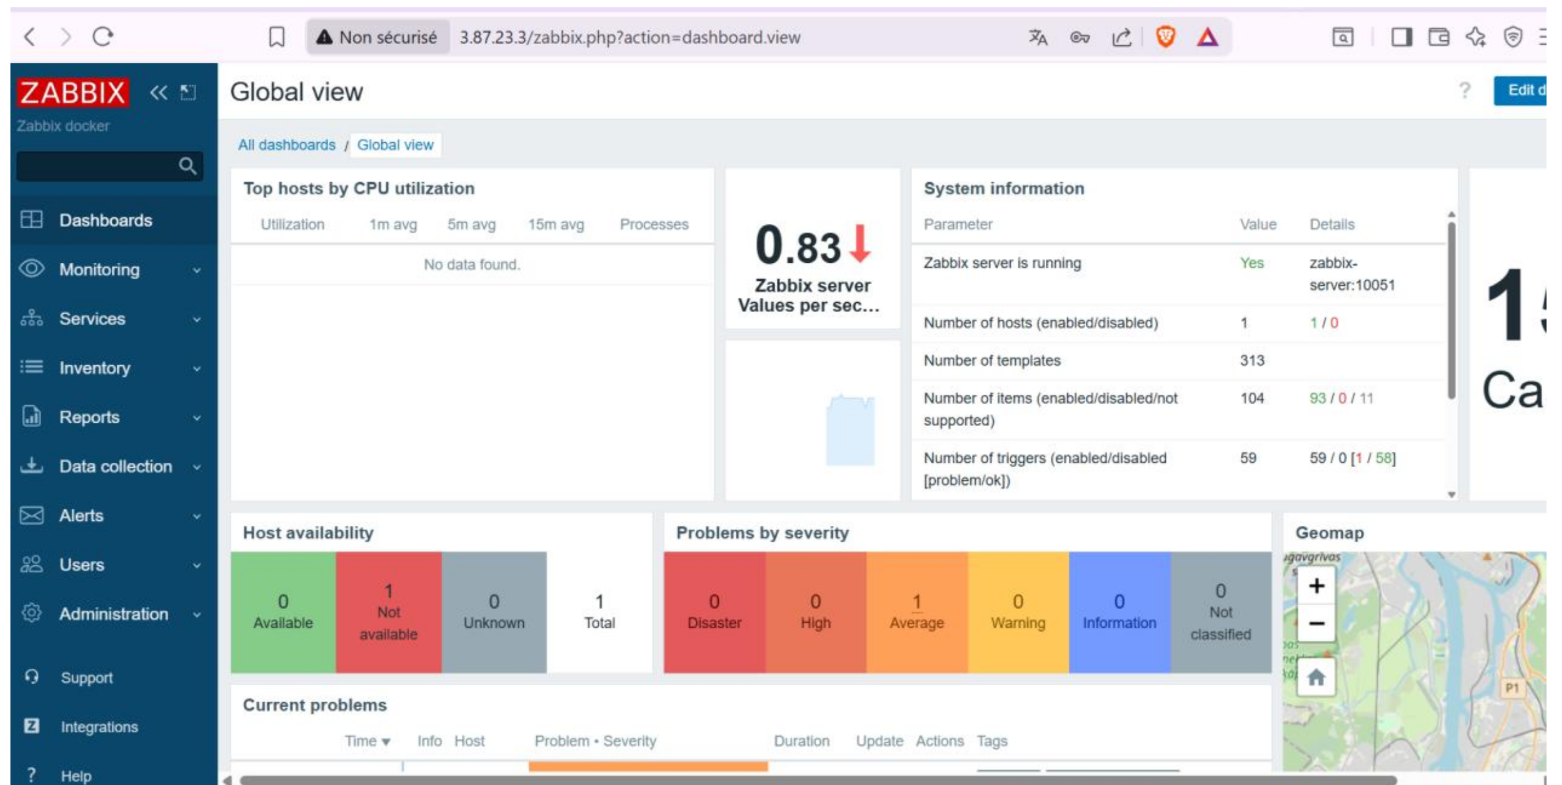1562x785 pixels.
Task: Open the Brave VPN shield icon
Action: coord(1513,37)
